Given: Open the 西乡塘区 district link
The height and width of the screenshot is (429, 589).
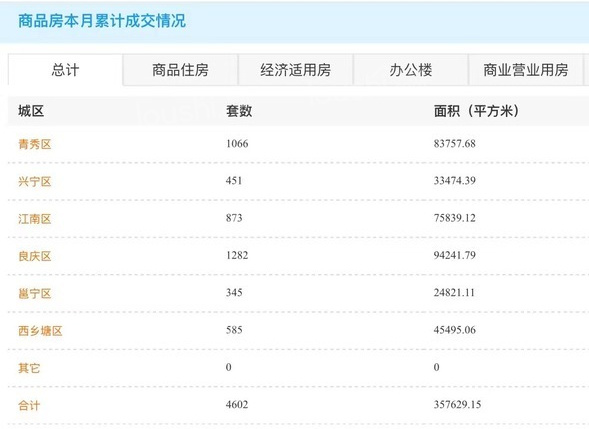Looking at the screenshot, I should tap(40, 331).
